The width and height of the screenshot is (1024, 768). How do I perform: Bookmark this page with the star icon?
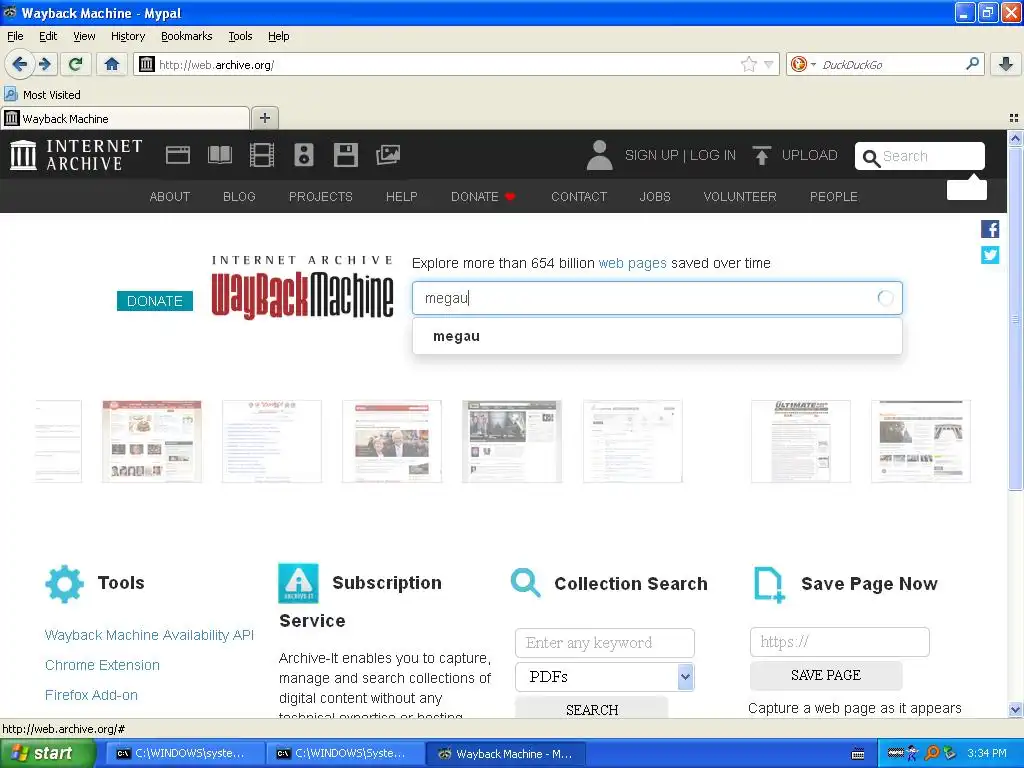click(748, 64)
